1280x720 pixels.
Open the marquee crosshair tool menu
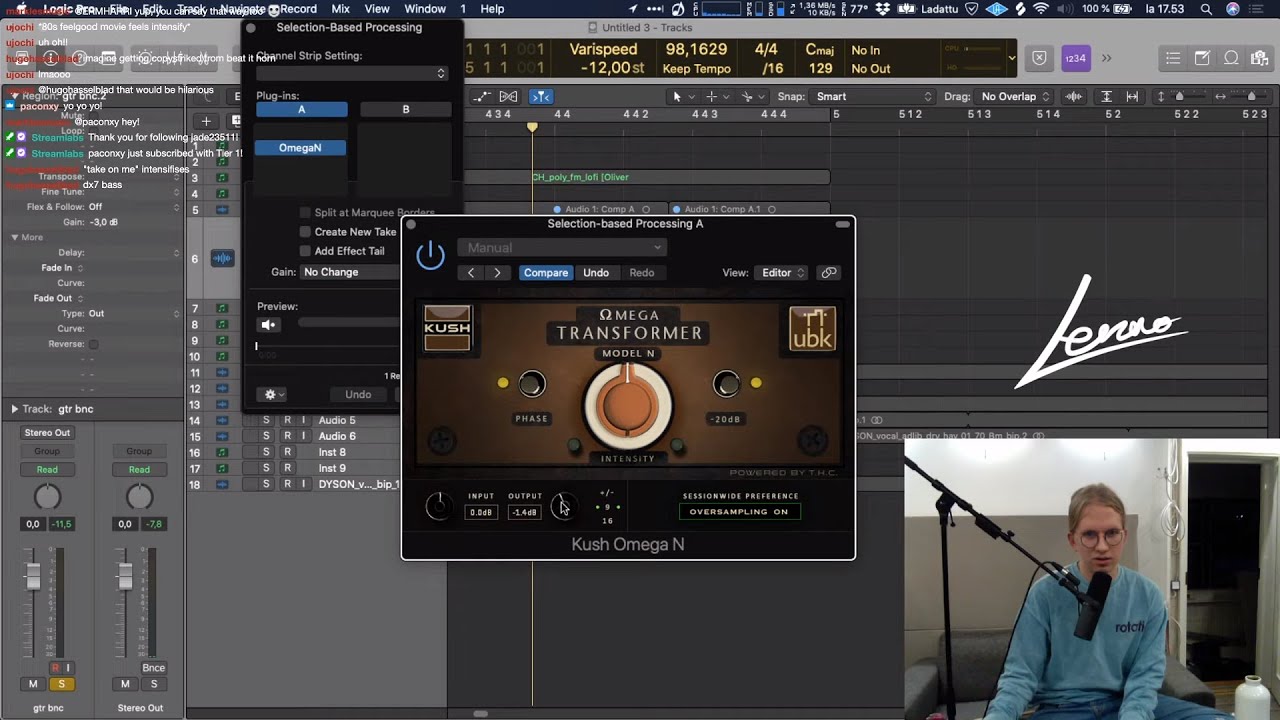717,96
